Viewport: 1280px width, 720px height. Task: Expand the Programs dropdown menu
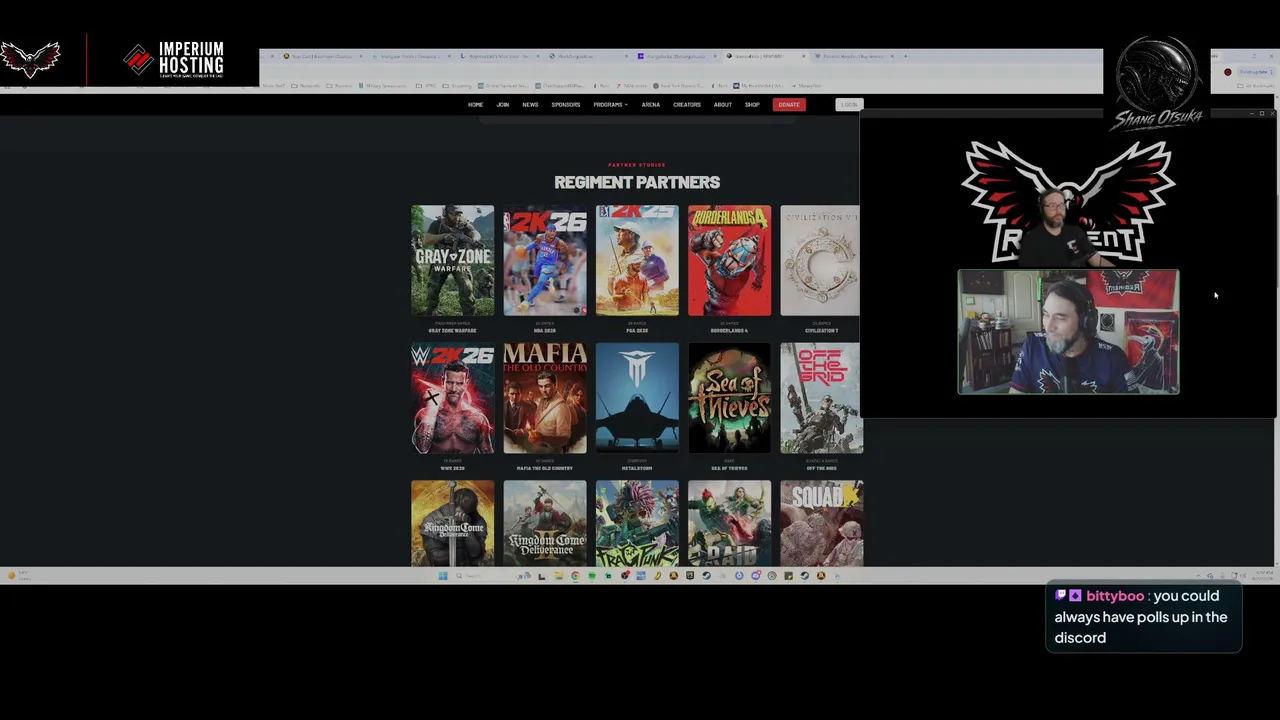[610, 105]
